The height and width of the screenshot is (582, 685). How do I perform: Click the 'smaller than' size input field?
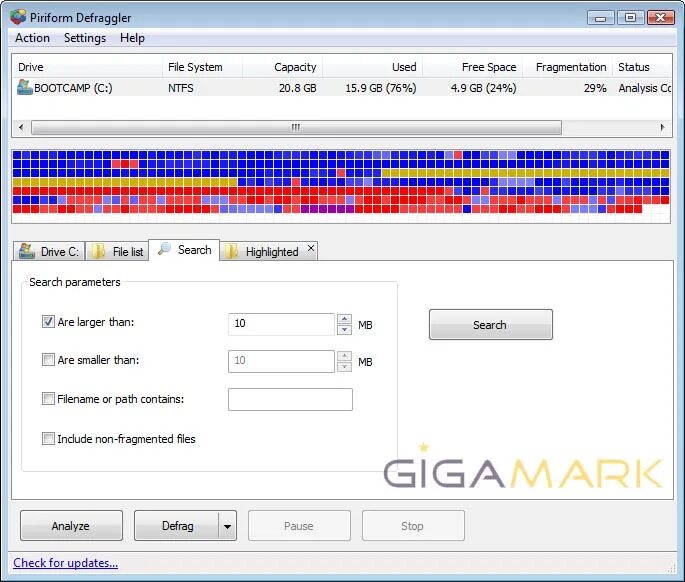(281, 361)
